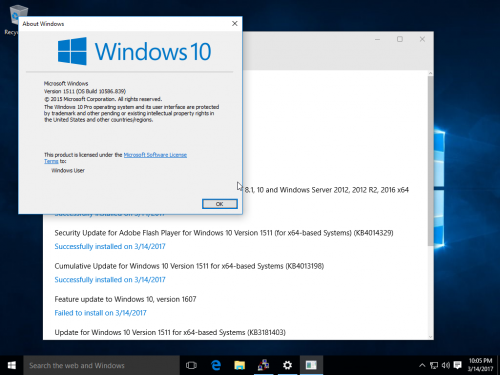Open the network status tray icon
Screen dimensions: 500x375
pos(434,365)
